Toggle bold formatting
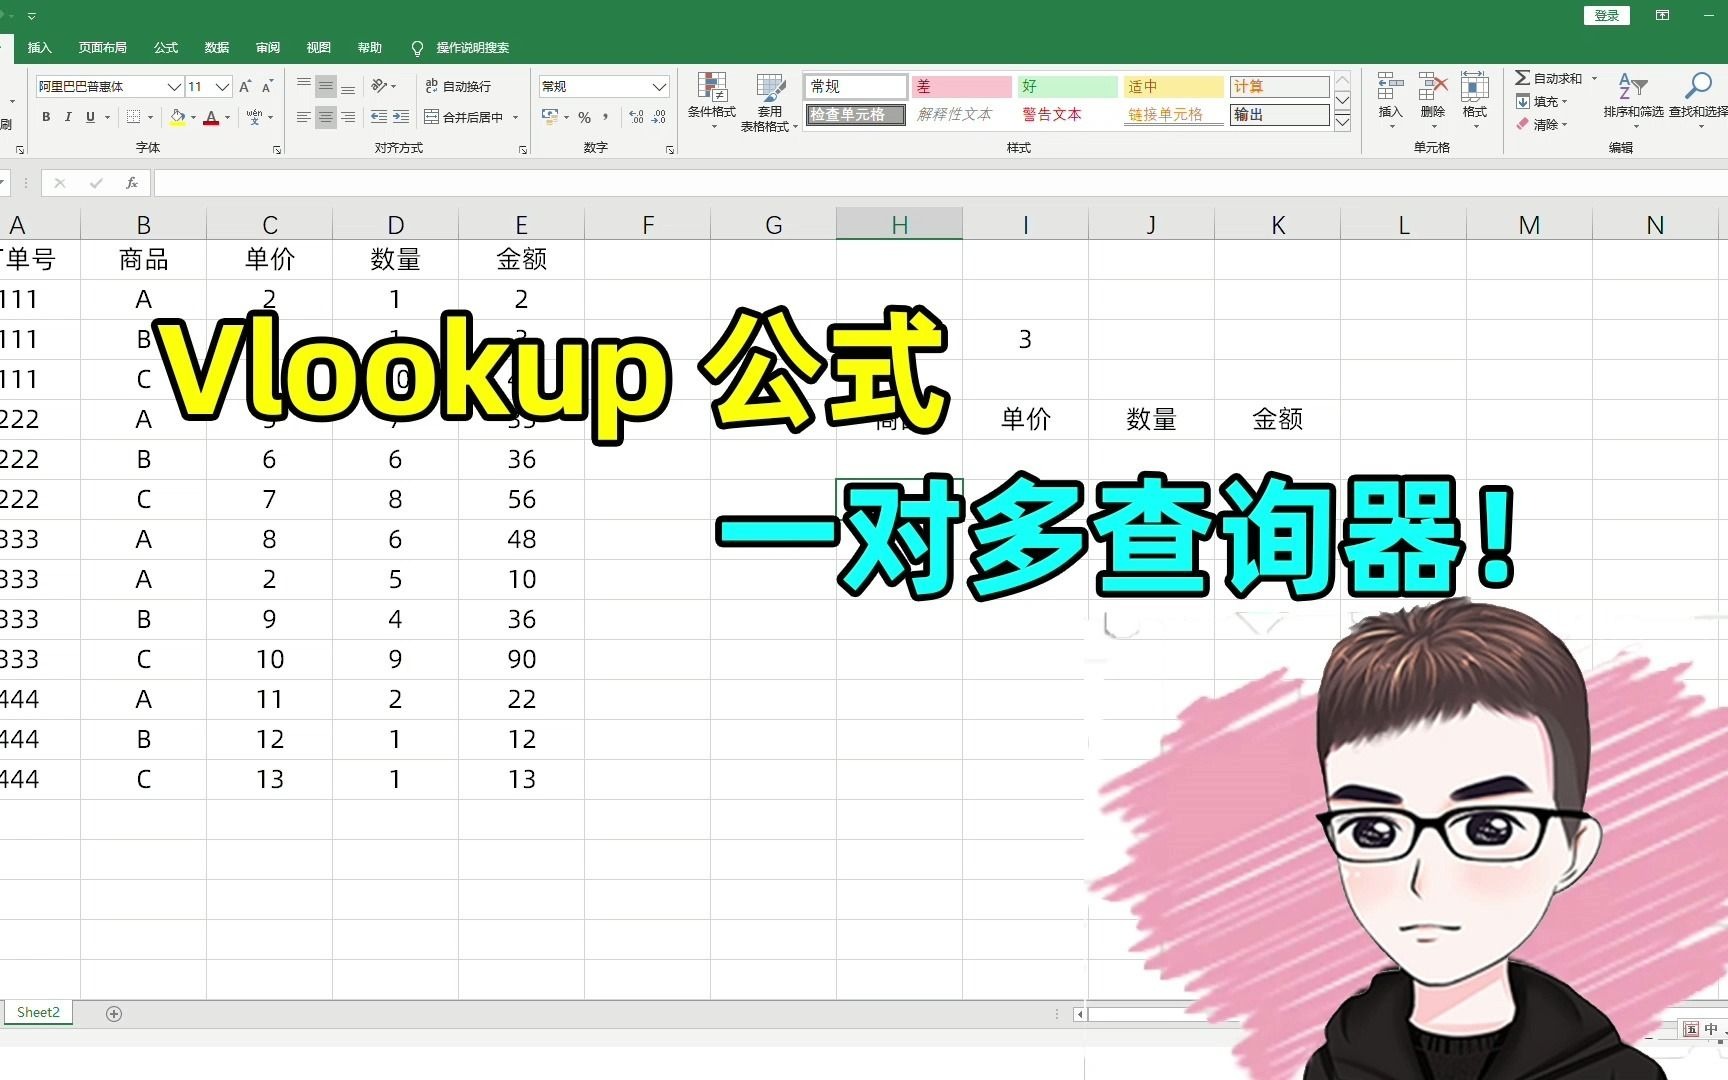 (45, 117)
